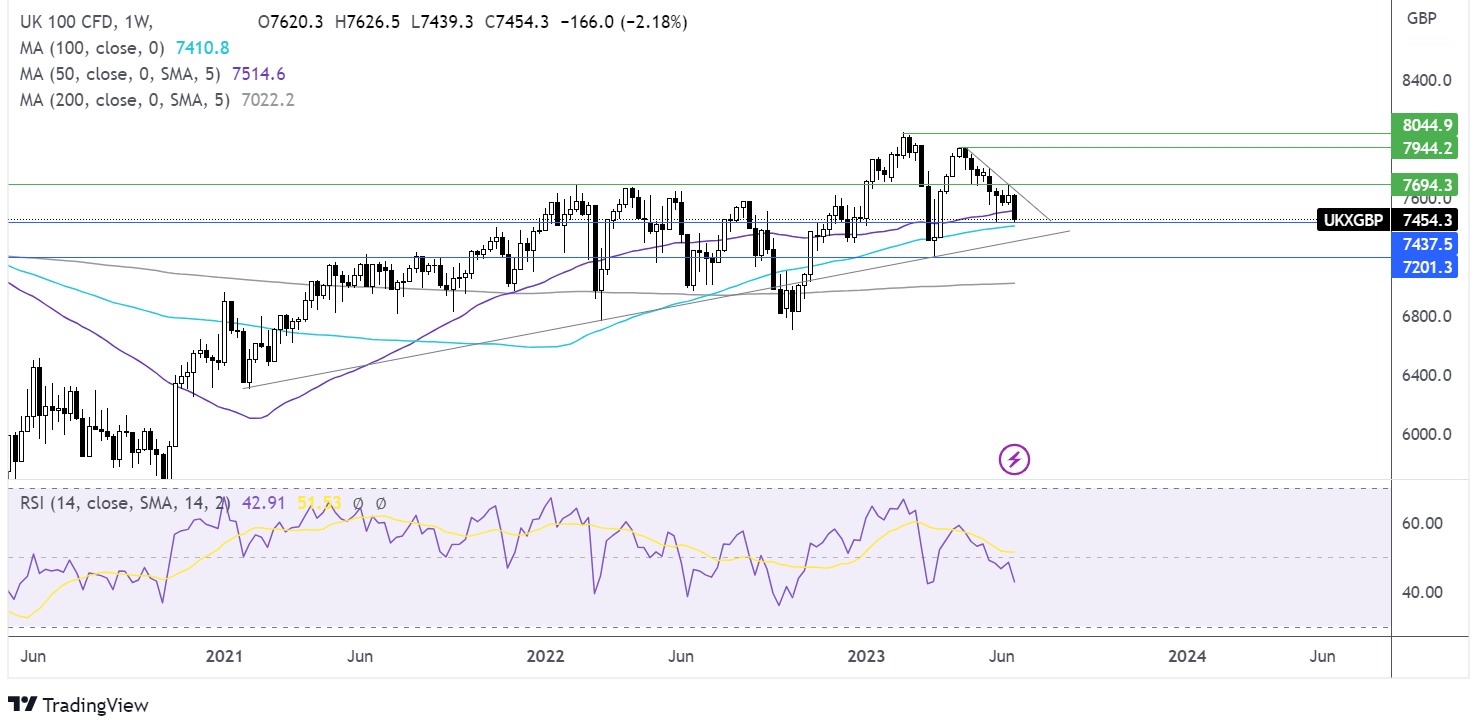Image resolution: width=1484 pixels, height=721 pixels.
Task: Click the Jun label between 2022 and 2023
Action: point(680,656)
